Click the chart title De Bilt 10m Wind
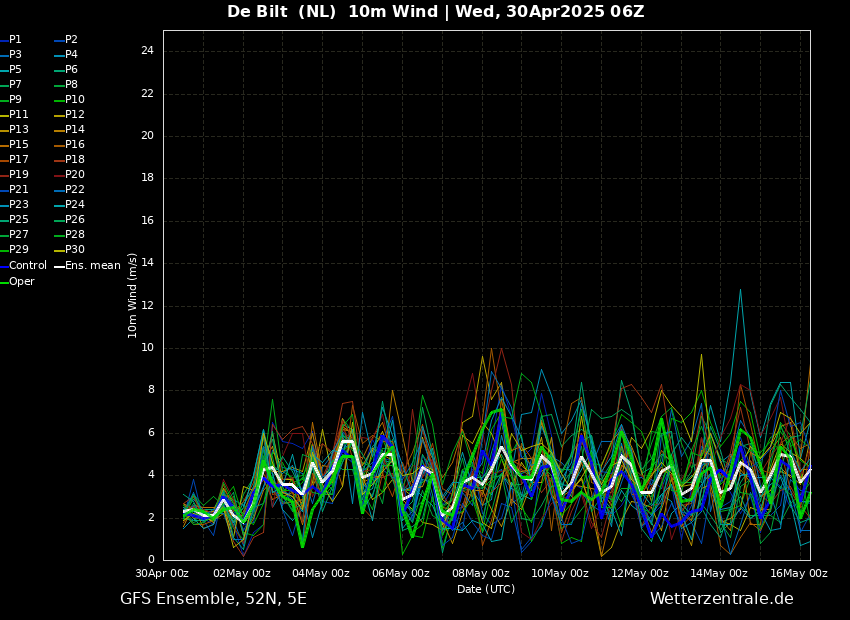850x620 pixels. 435,12
